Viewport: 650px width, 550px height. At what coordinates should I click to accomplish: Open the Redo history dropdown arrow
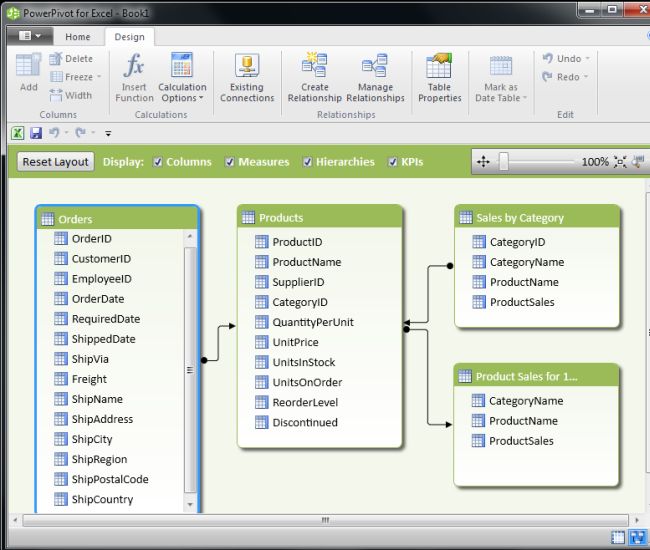[x=586, y=77]
